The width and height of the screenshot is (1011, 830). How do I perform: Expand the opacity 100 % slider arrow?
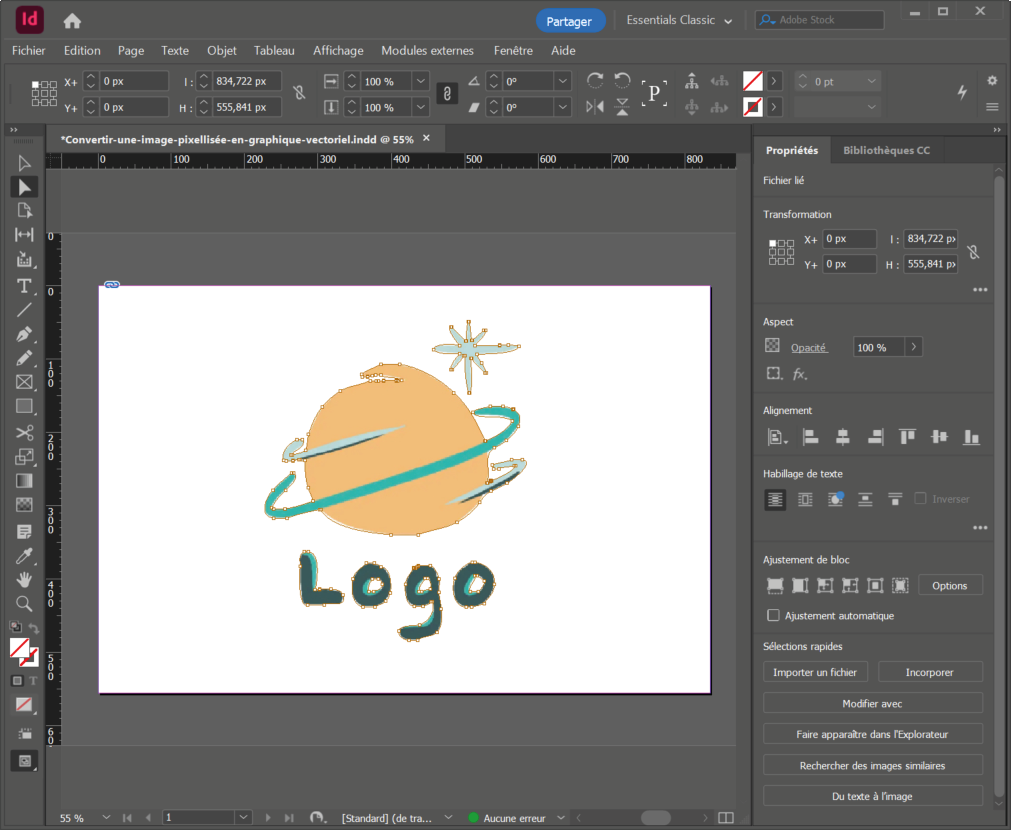click(x=913, y=347)
